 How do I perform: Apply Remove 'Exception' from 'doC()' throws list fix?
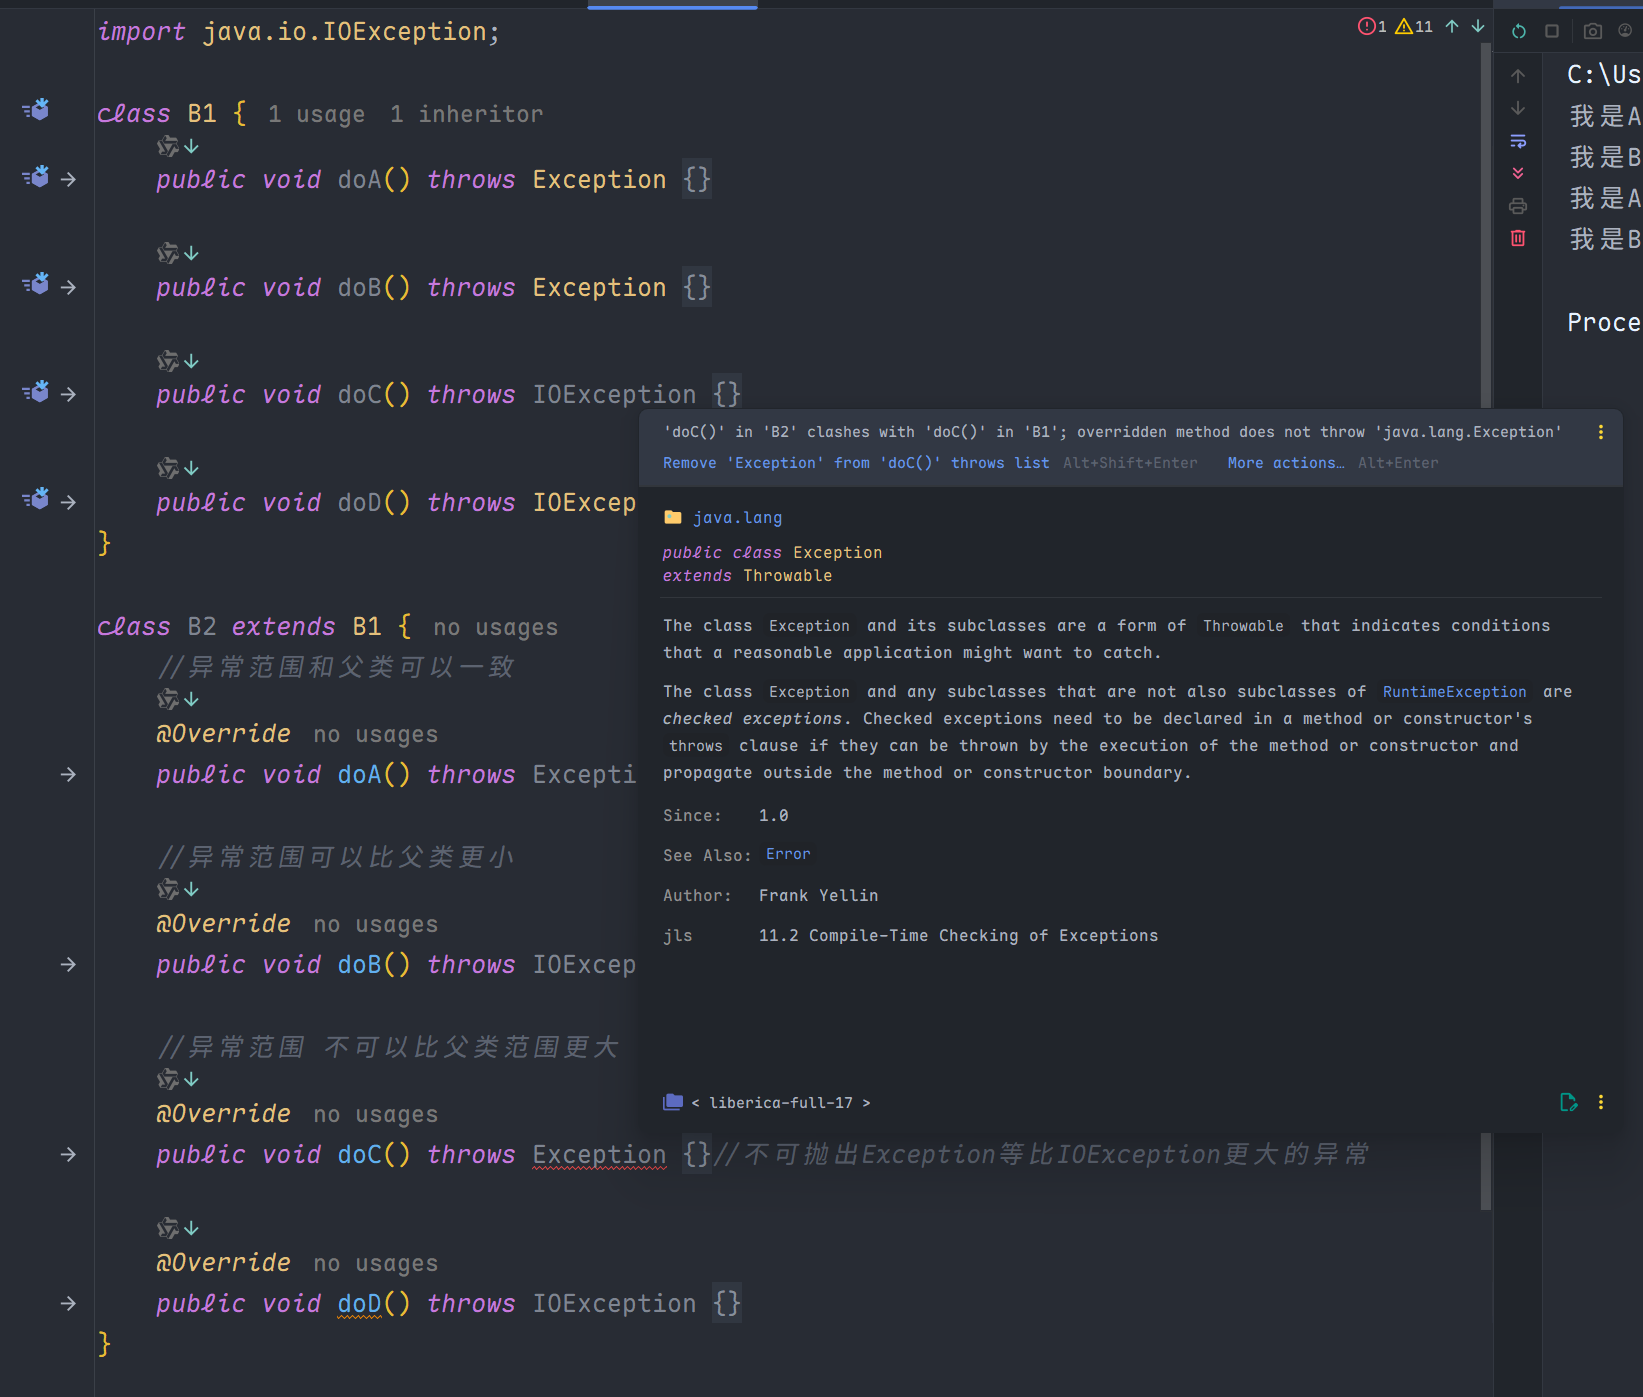click(856, 463)
